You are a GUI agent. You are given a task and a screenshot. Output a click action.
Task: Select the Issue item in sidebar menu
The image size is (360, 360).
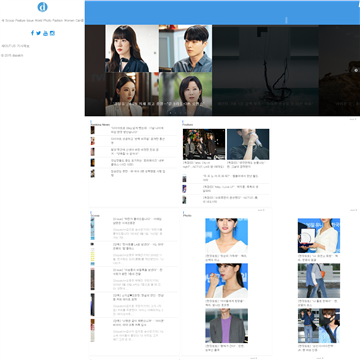30,20
